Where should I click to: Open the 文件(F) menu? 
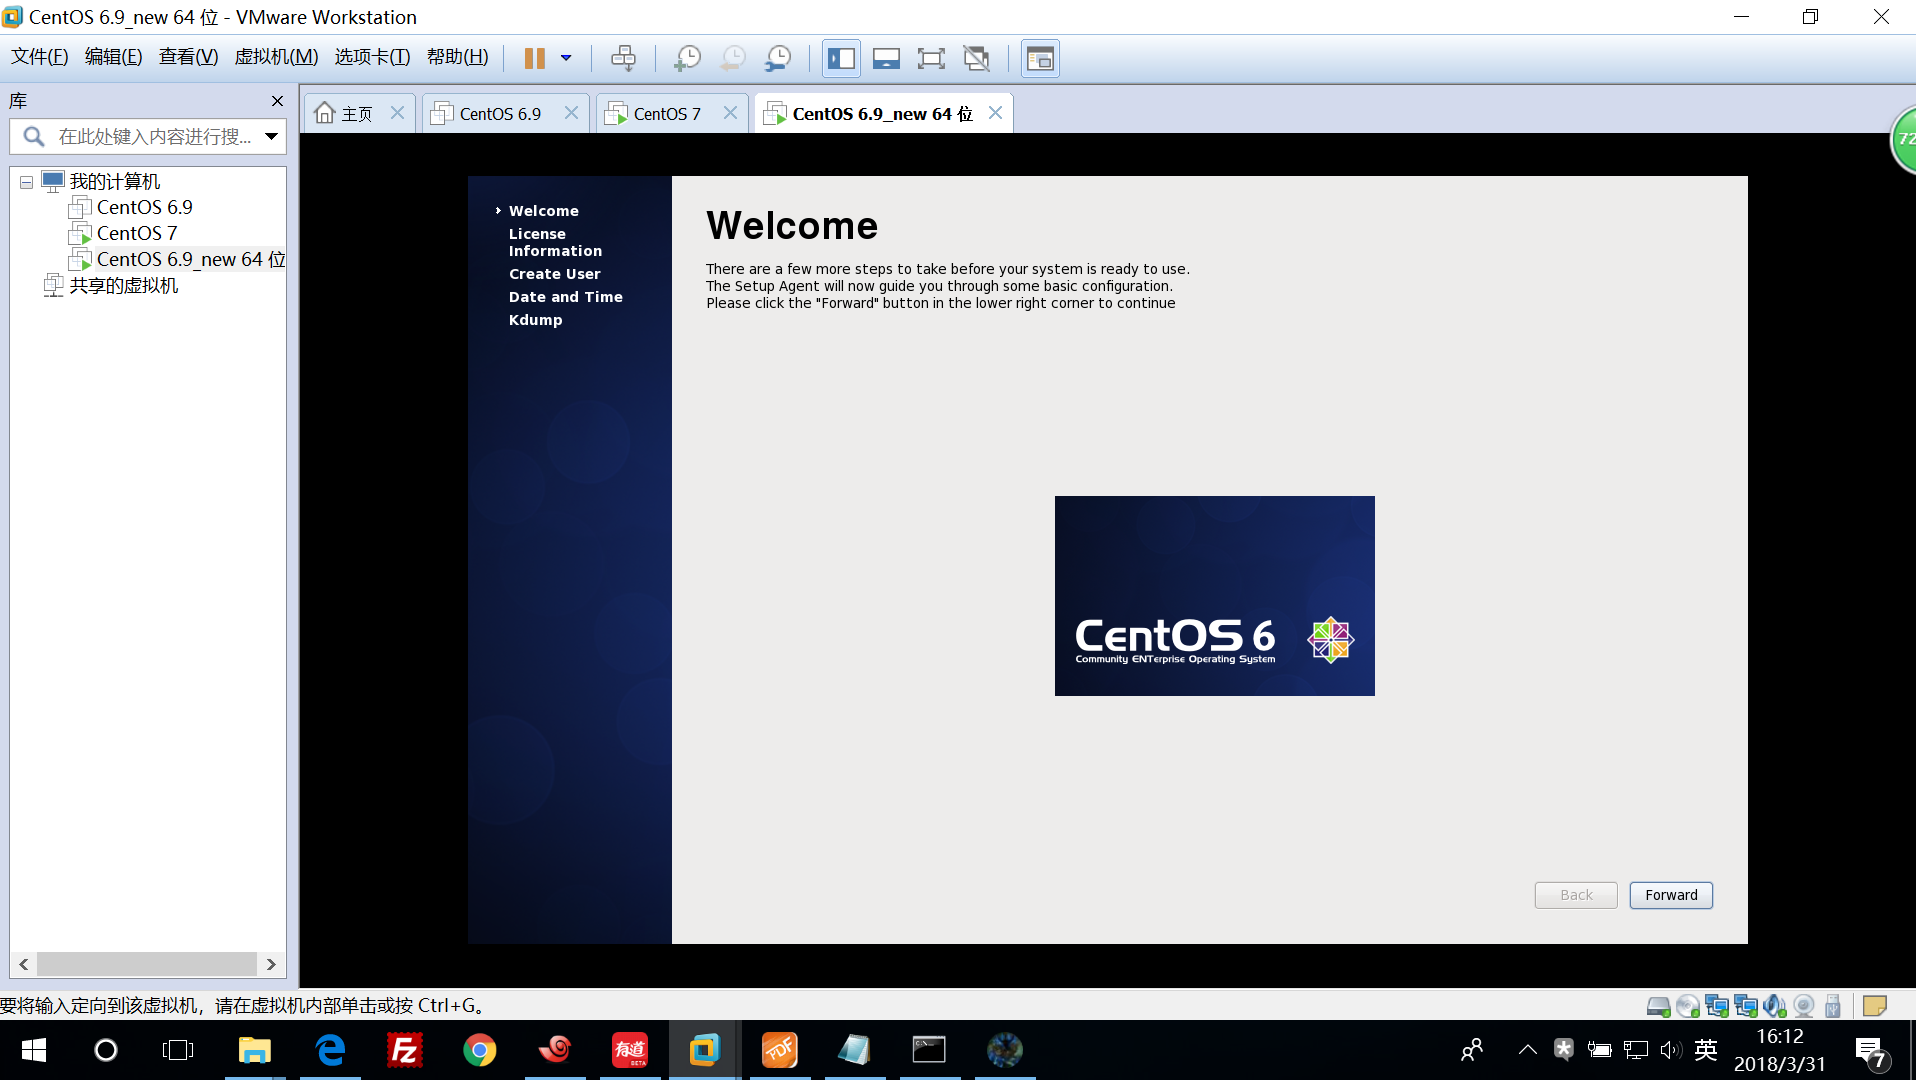40,57
